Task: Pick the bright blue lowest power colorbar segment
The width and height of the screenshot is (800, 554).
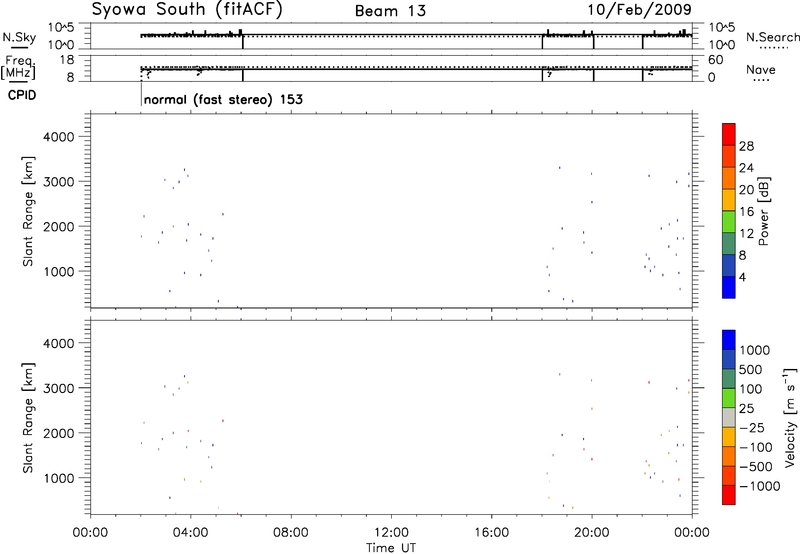Action: point(729,287)
